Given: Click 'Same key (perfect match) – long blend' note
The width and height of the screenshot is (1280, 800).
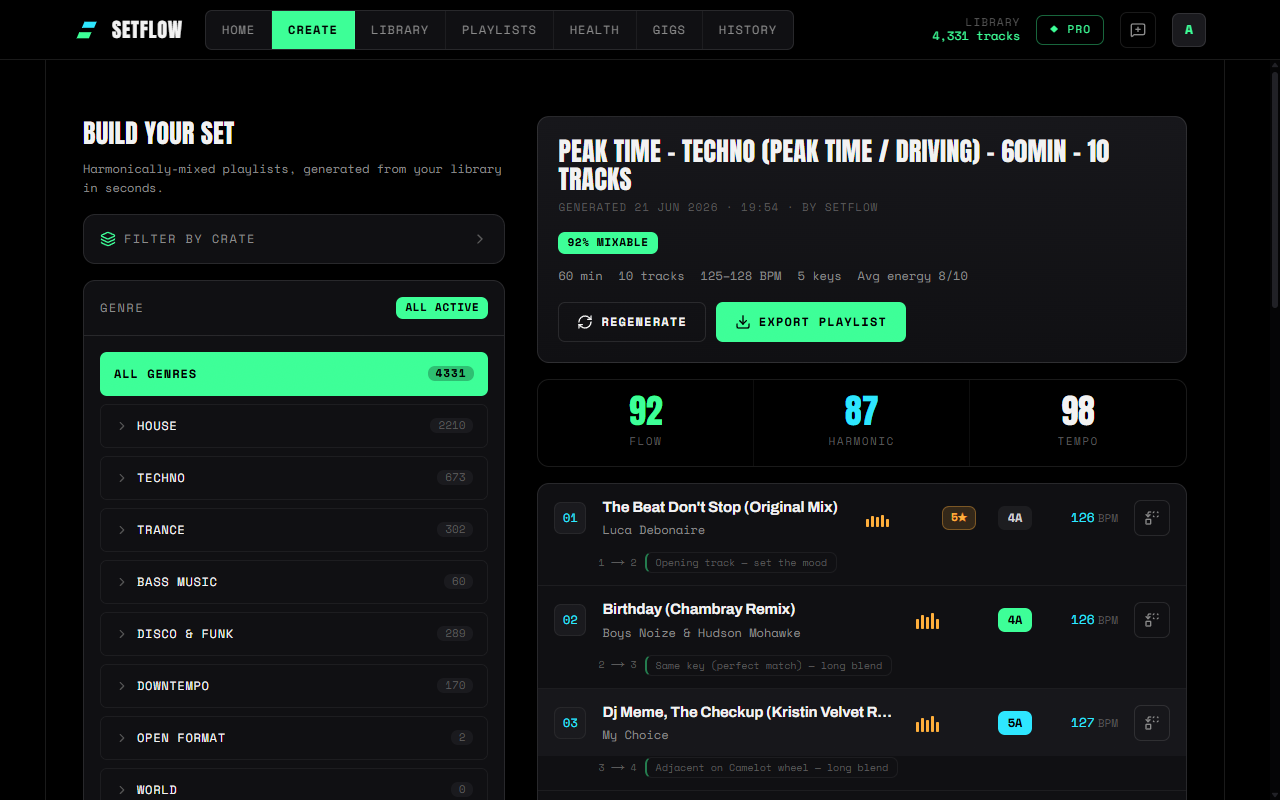Looking at the screenshot, I should [x=769, y=665].
